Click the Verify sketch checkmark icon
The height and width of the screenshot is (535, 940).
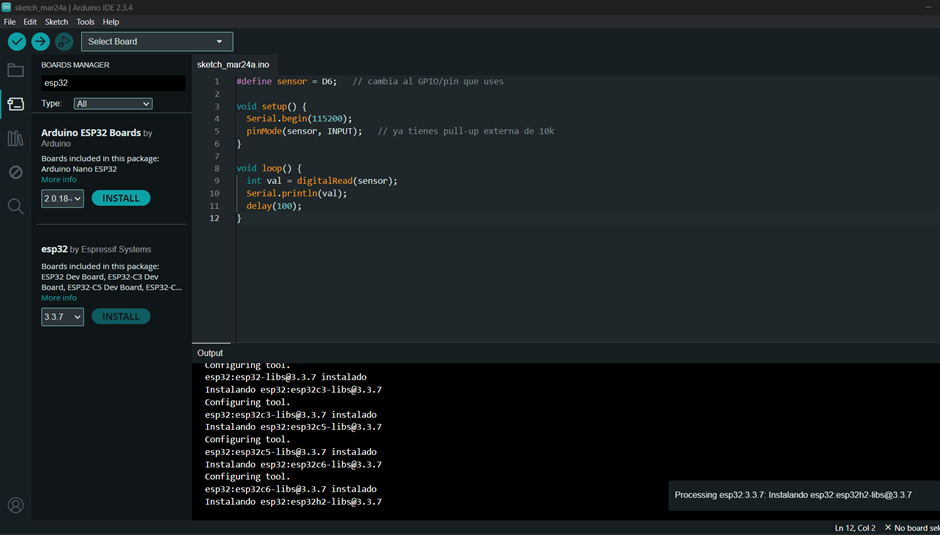point(17,41)
